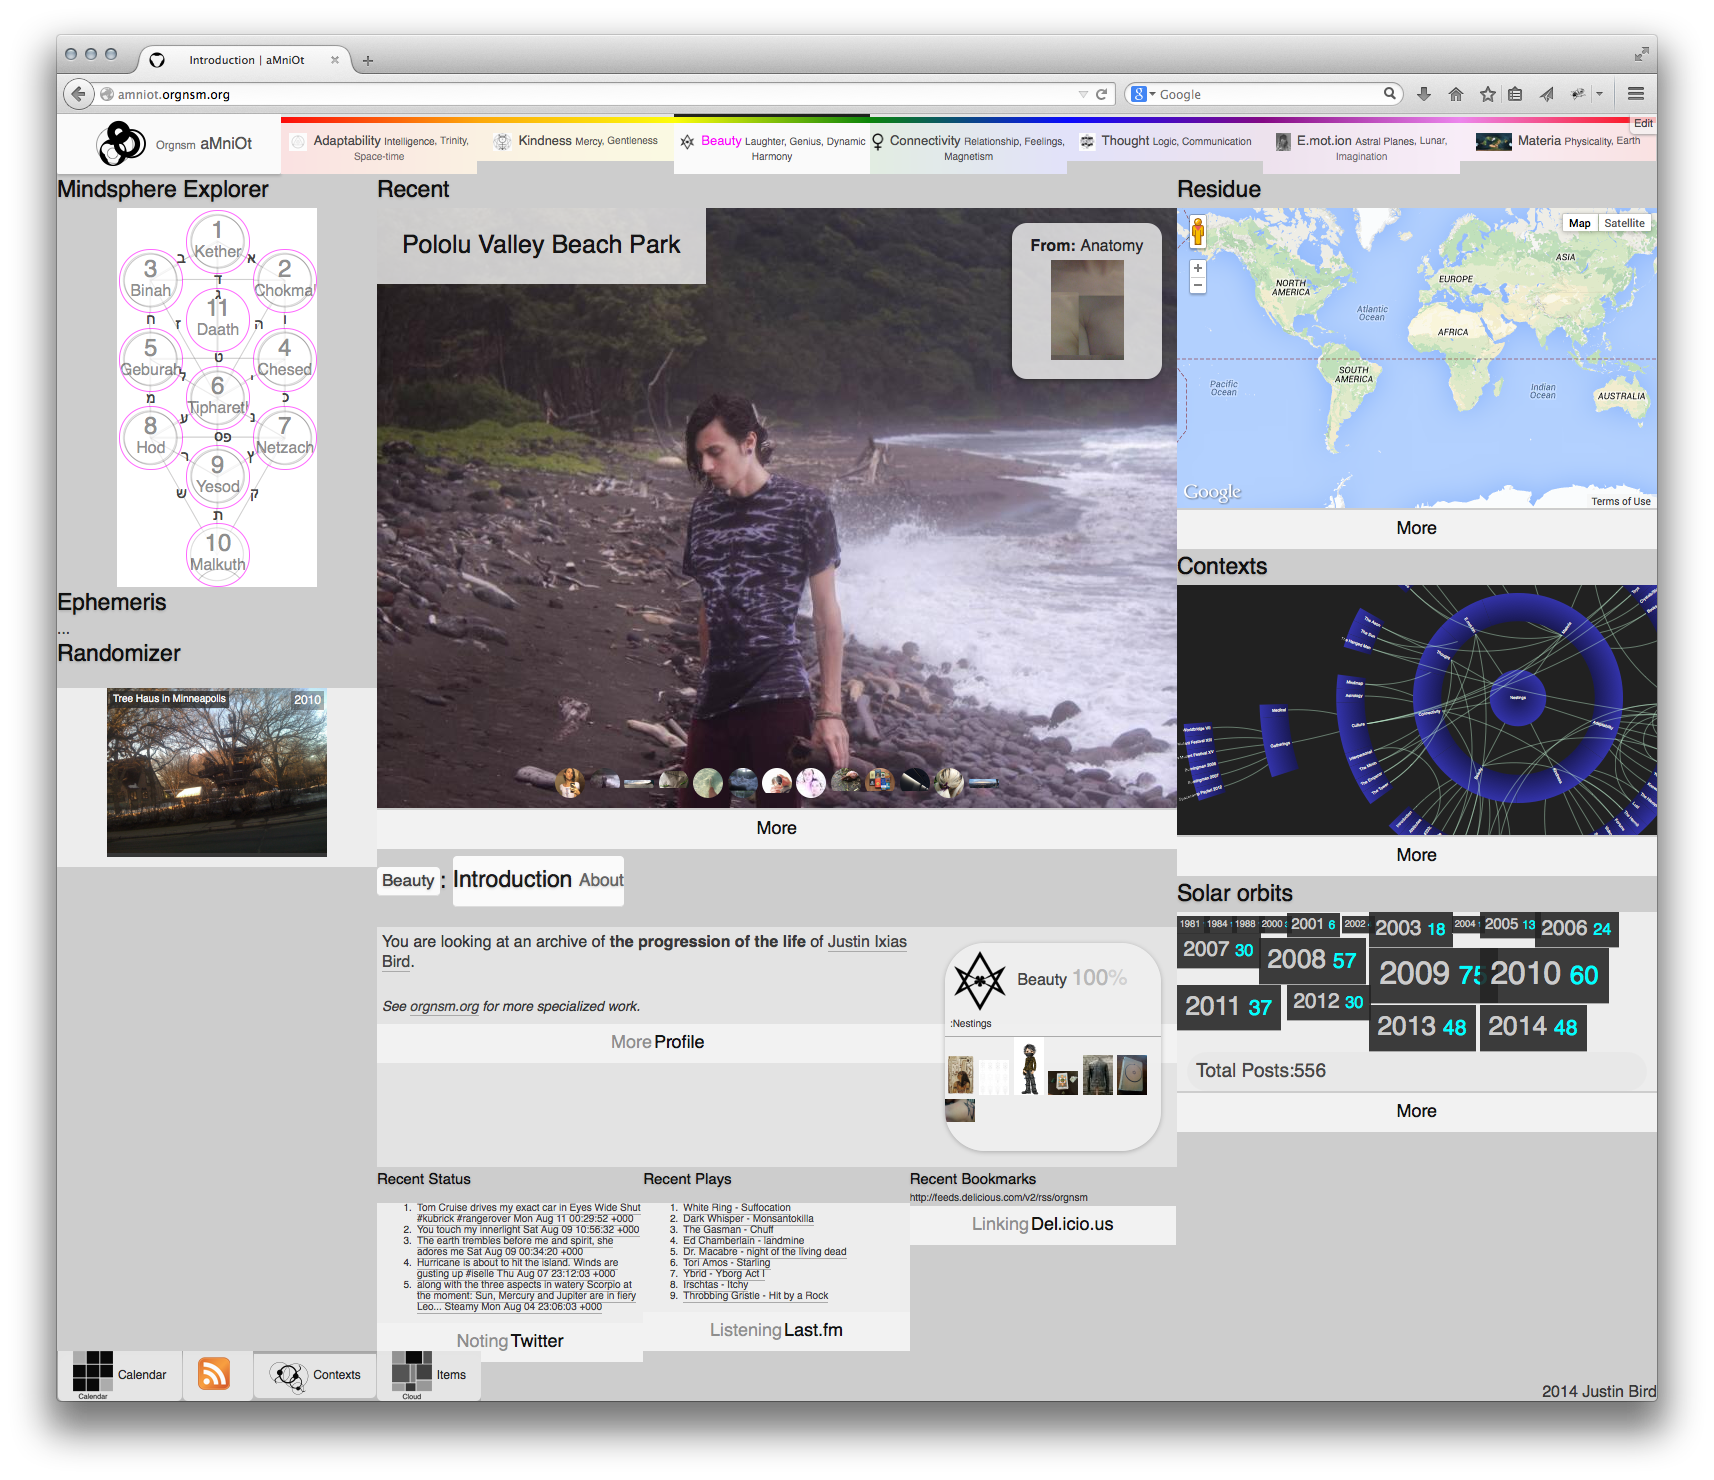The image size is (1714, 1480).
Task: Open the browser hamburger menu
Action: pos(1636,94)
